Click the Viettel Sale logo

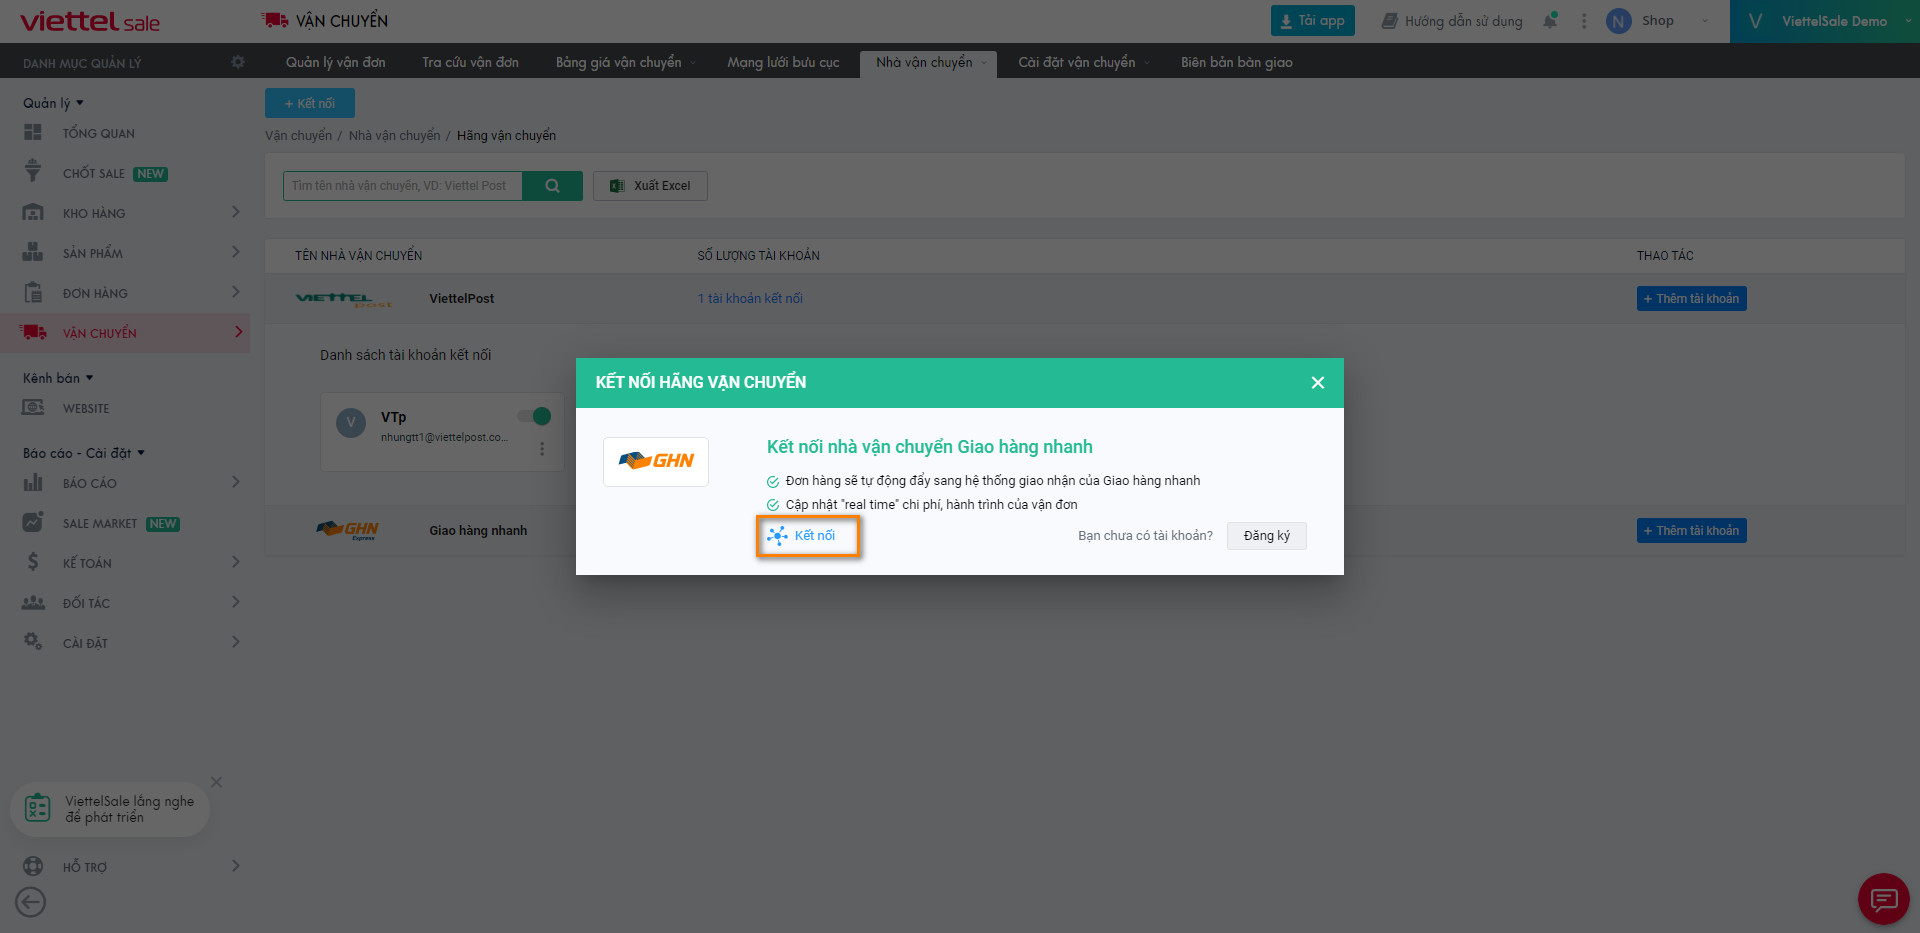click(90, 21)
